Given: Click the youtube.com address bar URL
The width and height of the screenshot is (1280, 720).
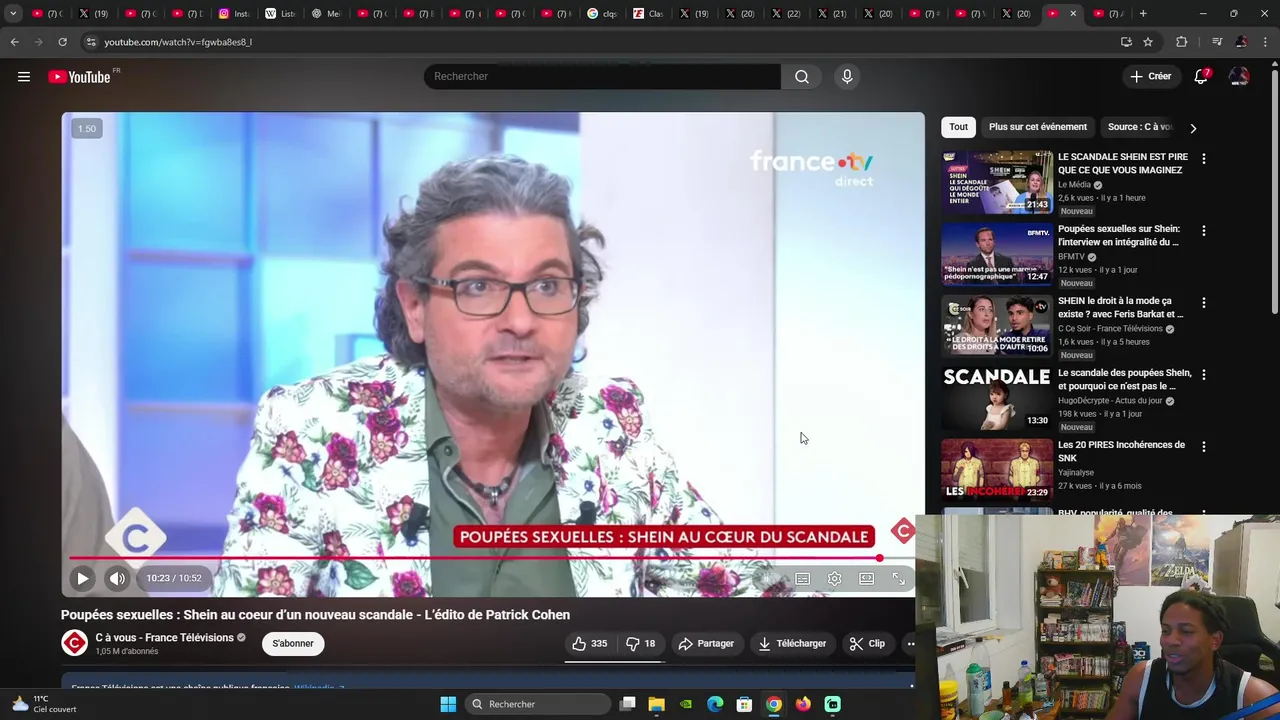Looking at the screenshot, I should coord(178,42).
